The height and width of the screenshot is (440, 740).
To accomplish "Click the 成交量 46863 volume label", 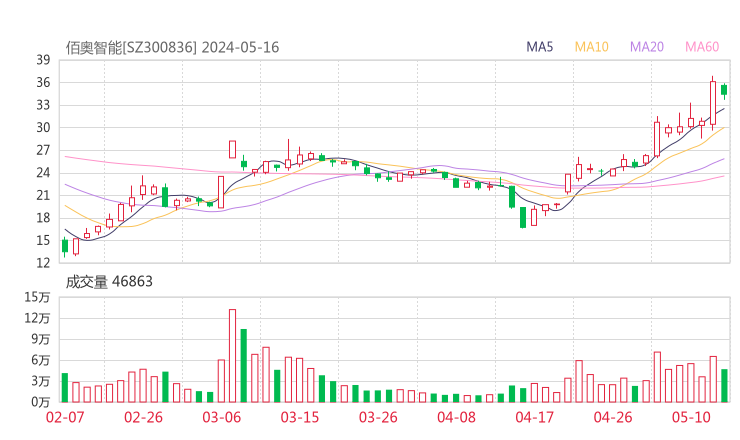I will [x=109, y=282].
